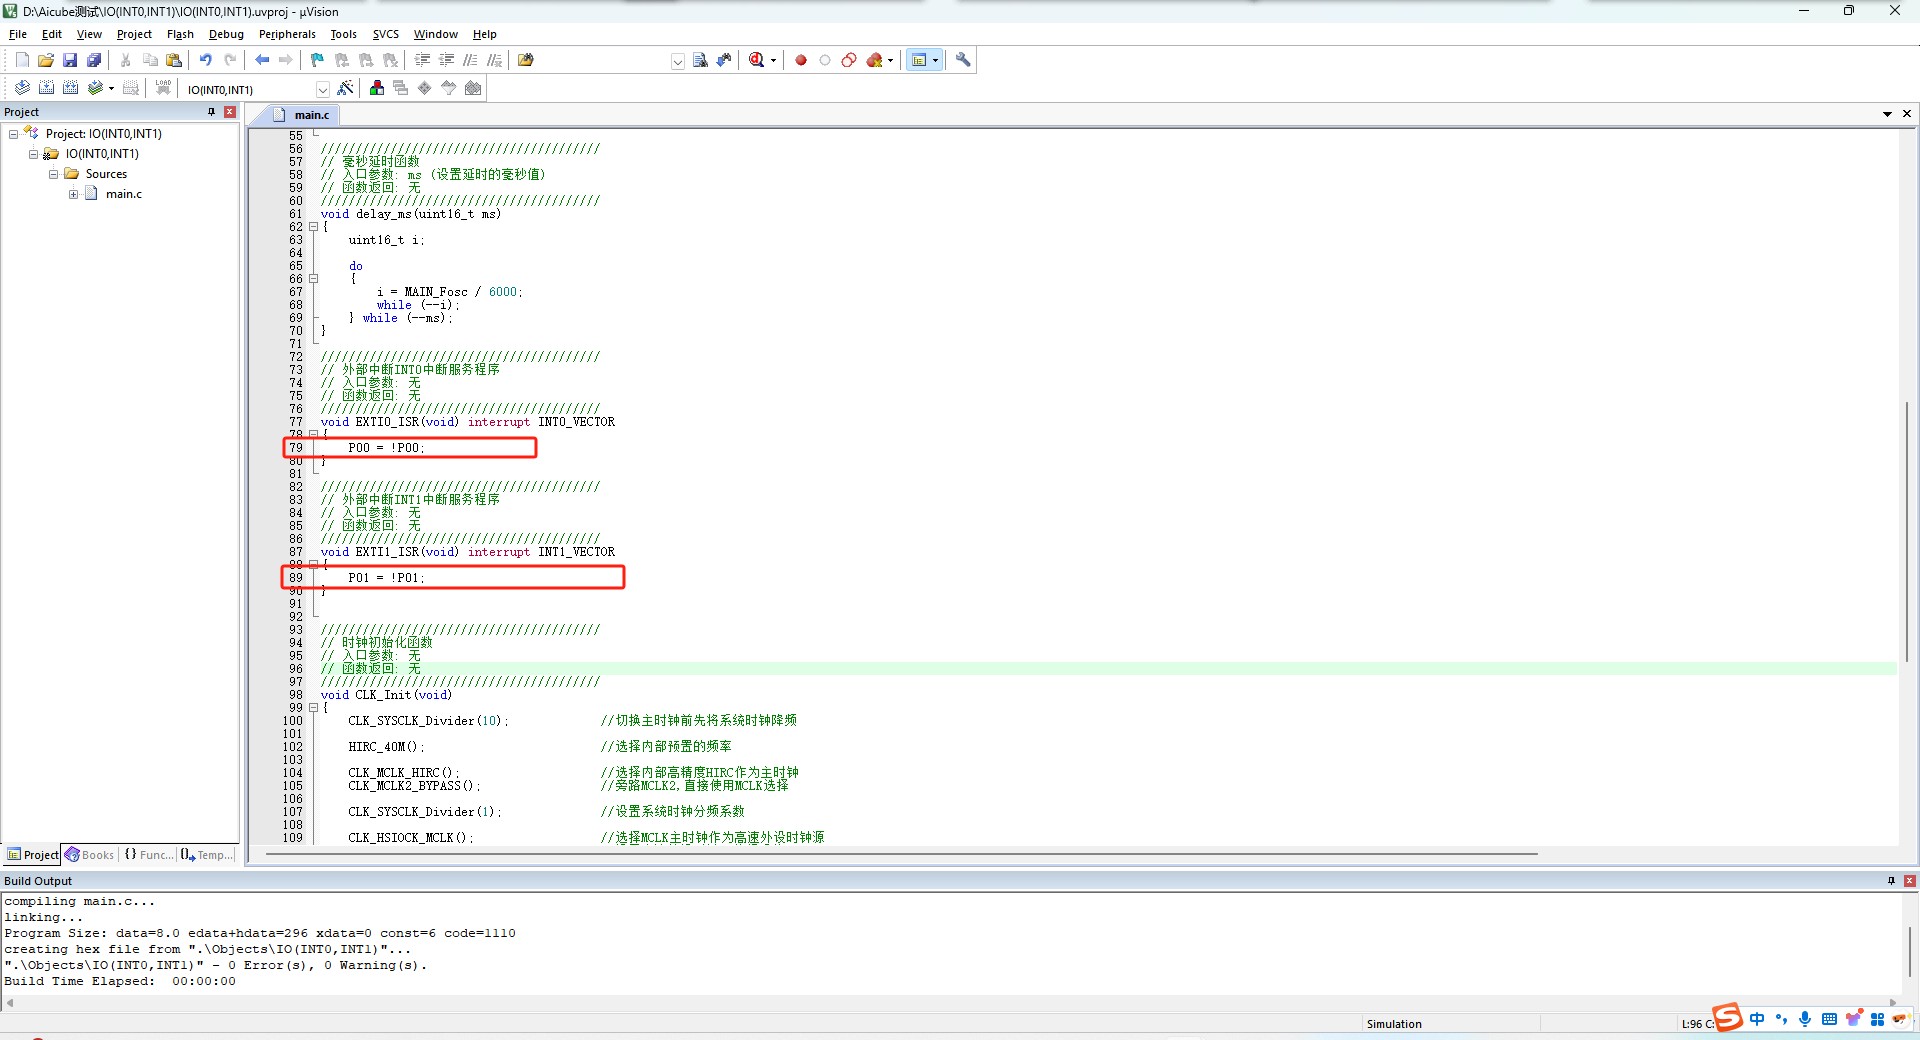Open the target selection dropdown IO(INT0,INT1)
1920x1040 pixels.
(322, 89)
